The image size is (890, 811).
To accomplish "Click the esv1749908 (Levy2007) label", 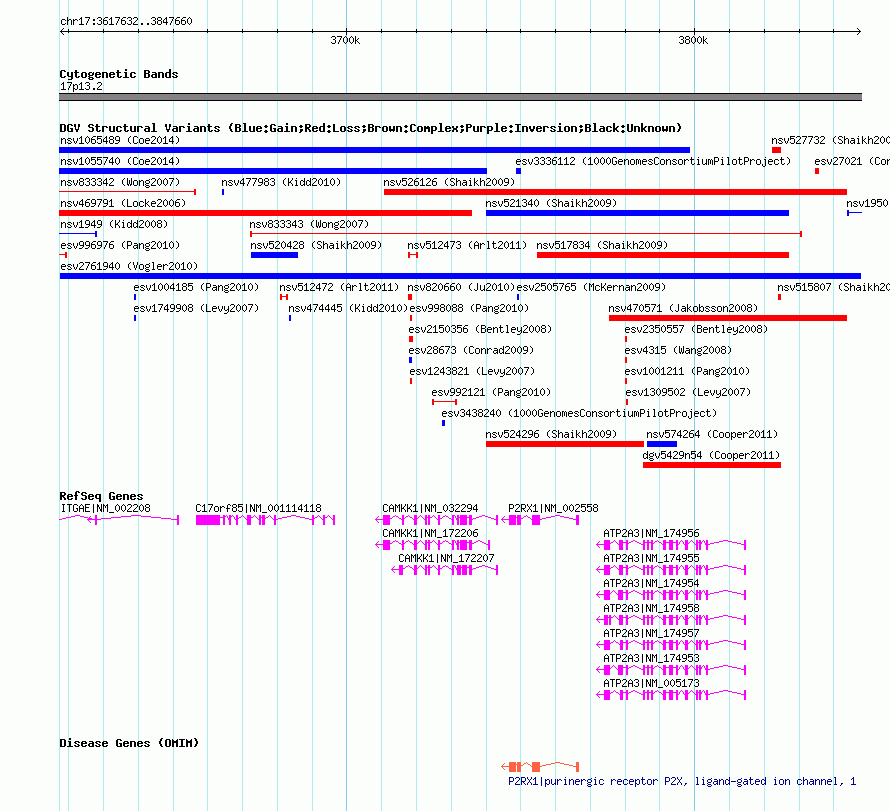I will tap(196, 308).
